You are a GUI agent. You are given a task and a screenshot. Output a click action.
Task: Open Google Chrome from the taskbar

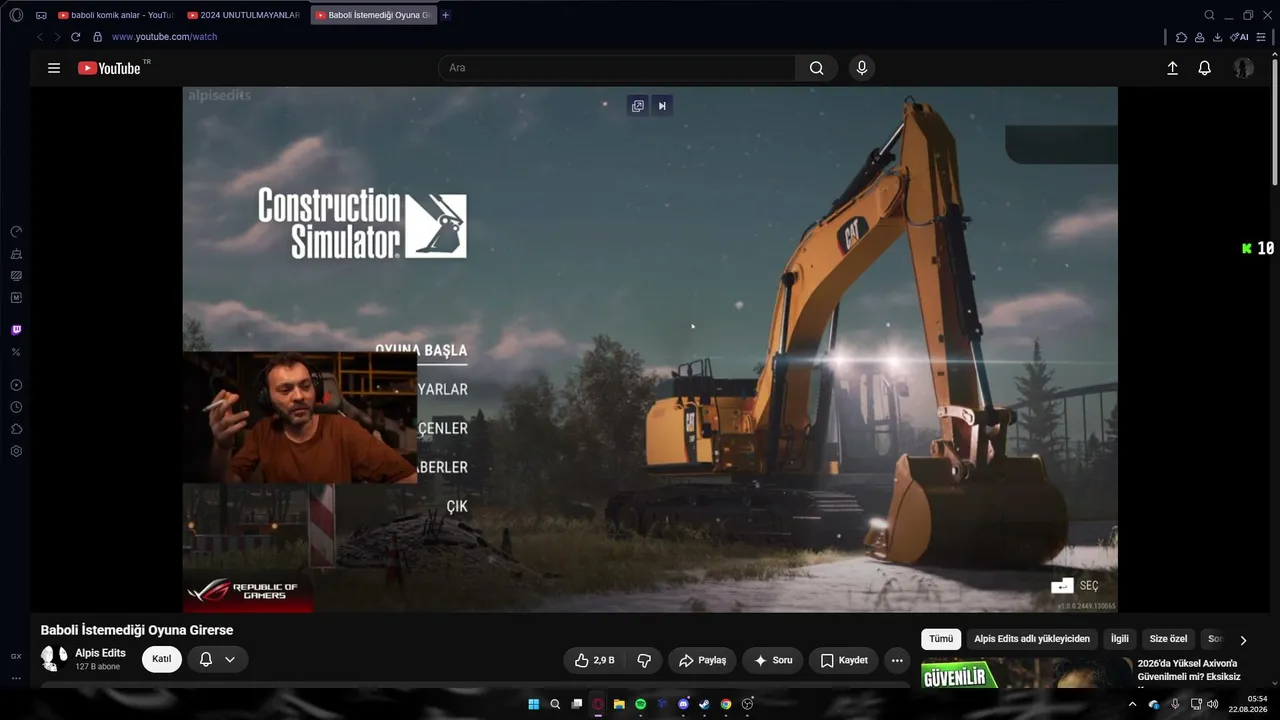coord(726,704)
